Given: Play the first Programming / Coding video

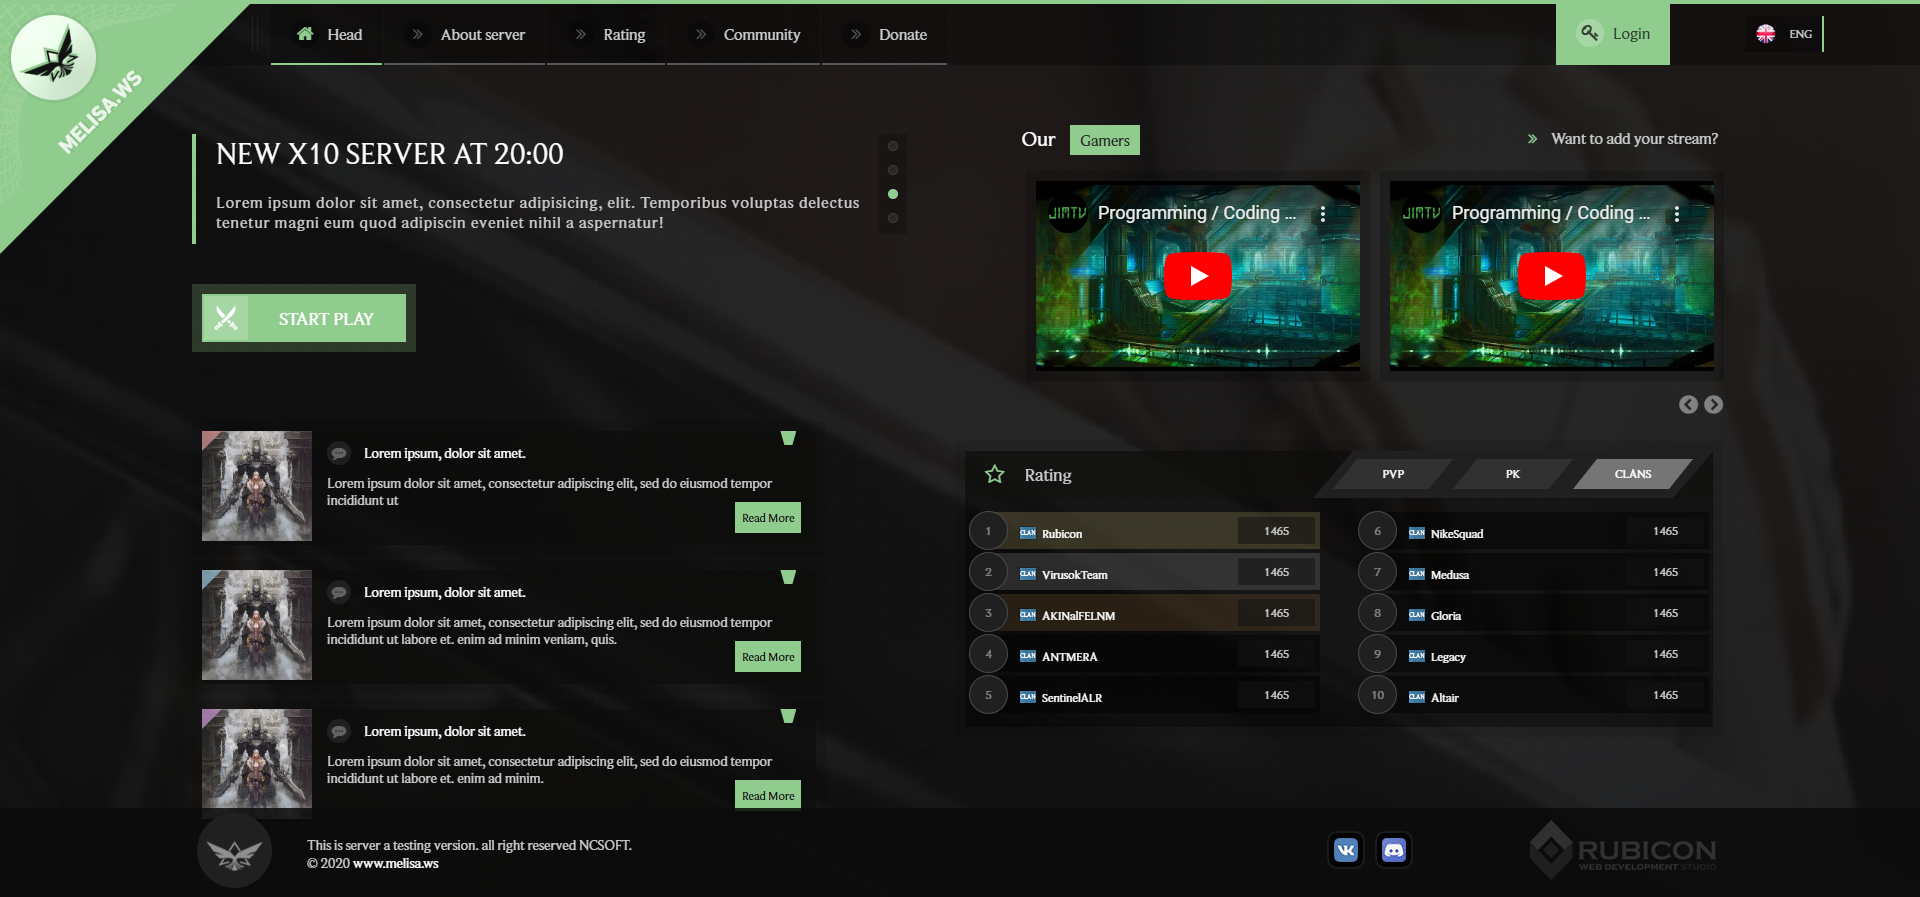Looking at the screenshot, I should click(x=1197, y=276).
